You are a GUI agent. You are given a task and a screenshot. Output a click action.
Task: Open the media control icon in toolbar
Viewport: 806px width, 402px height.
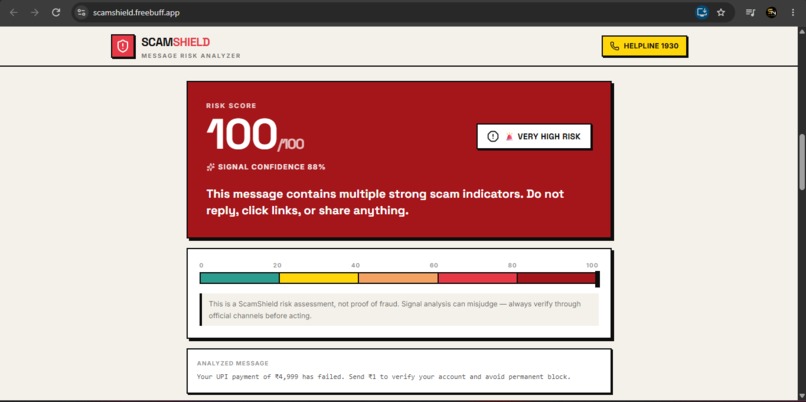click(x=750, y=12)
